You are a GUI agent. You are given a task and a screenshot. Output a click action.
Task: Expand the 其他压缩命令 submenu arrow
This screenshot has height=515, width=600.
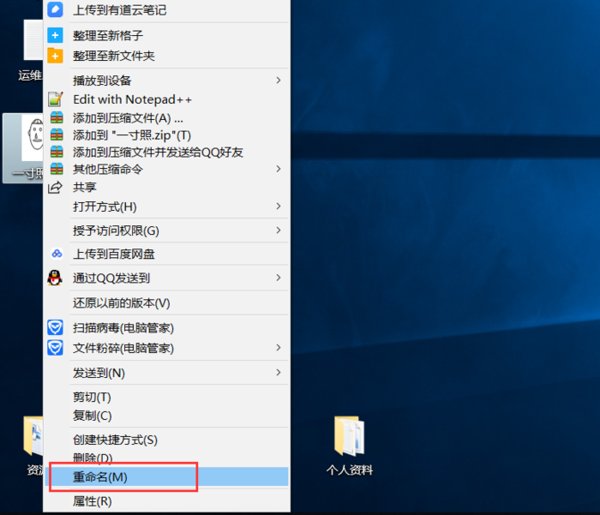point(279,169)
